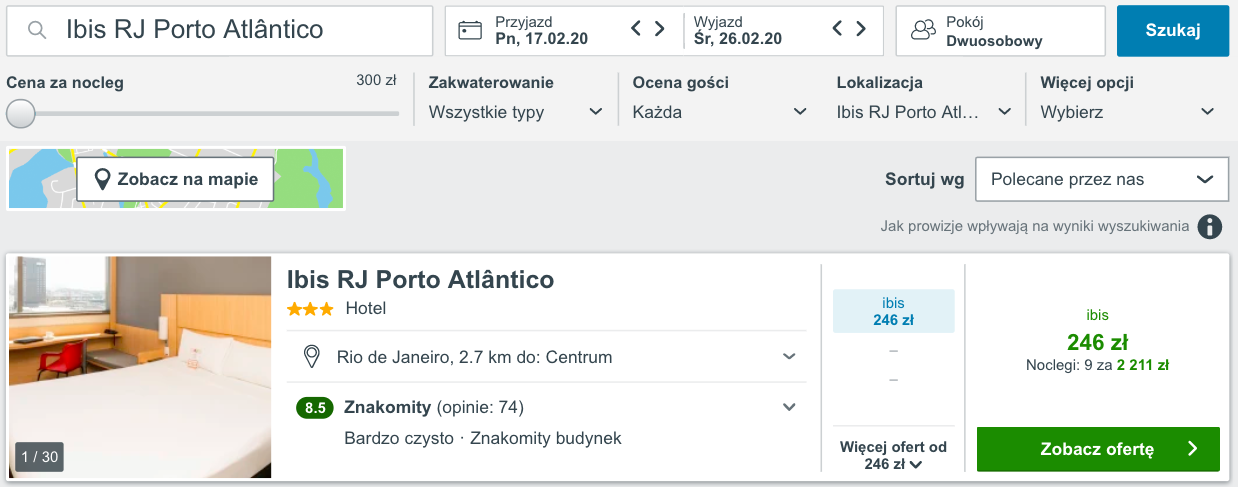
Task: Shift departure date one day later
Action: click(861, 29)
